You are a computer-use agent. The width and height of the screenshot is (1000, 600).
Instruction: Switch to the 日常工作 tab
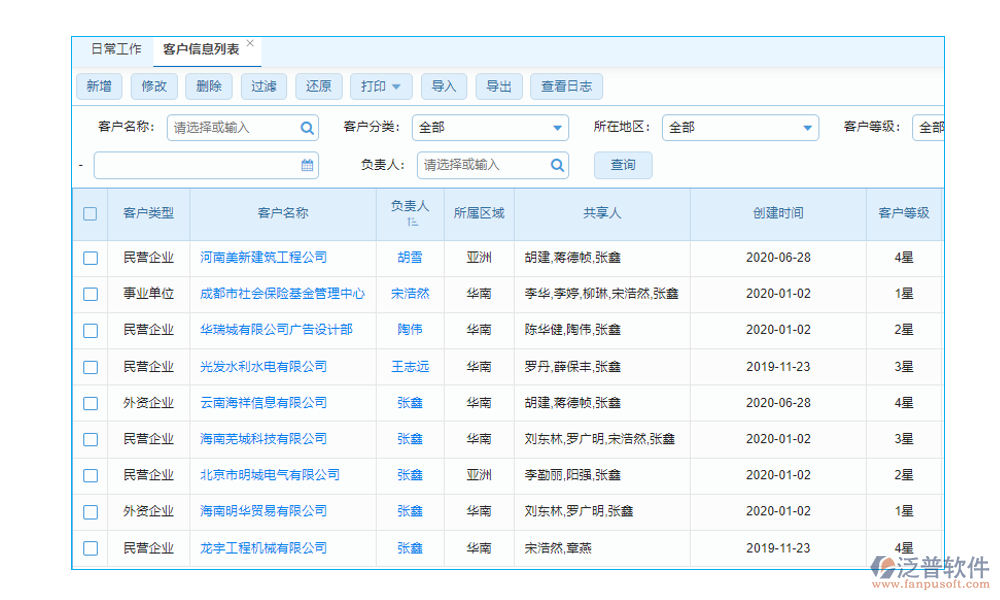pyautogui.click(x=114, y=48)
